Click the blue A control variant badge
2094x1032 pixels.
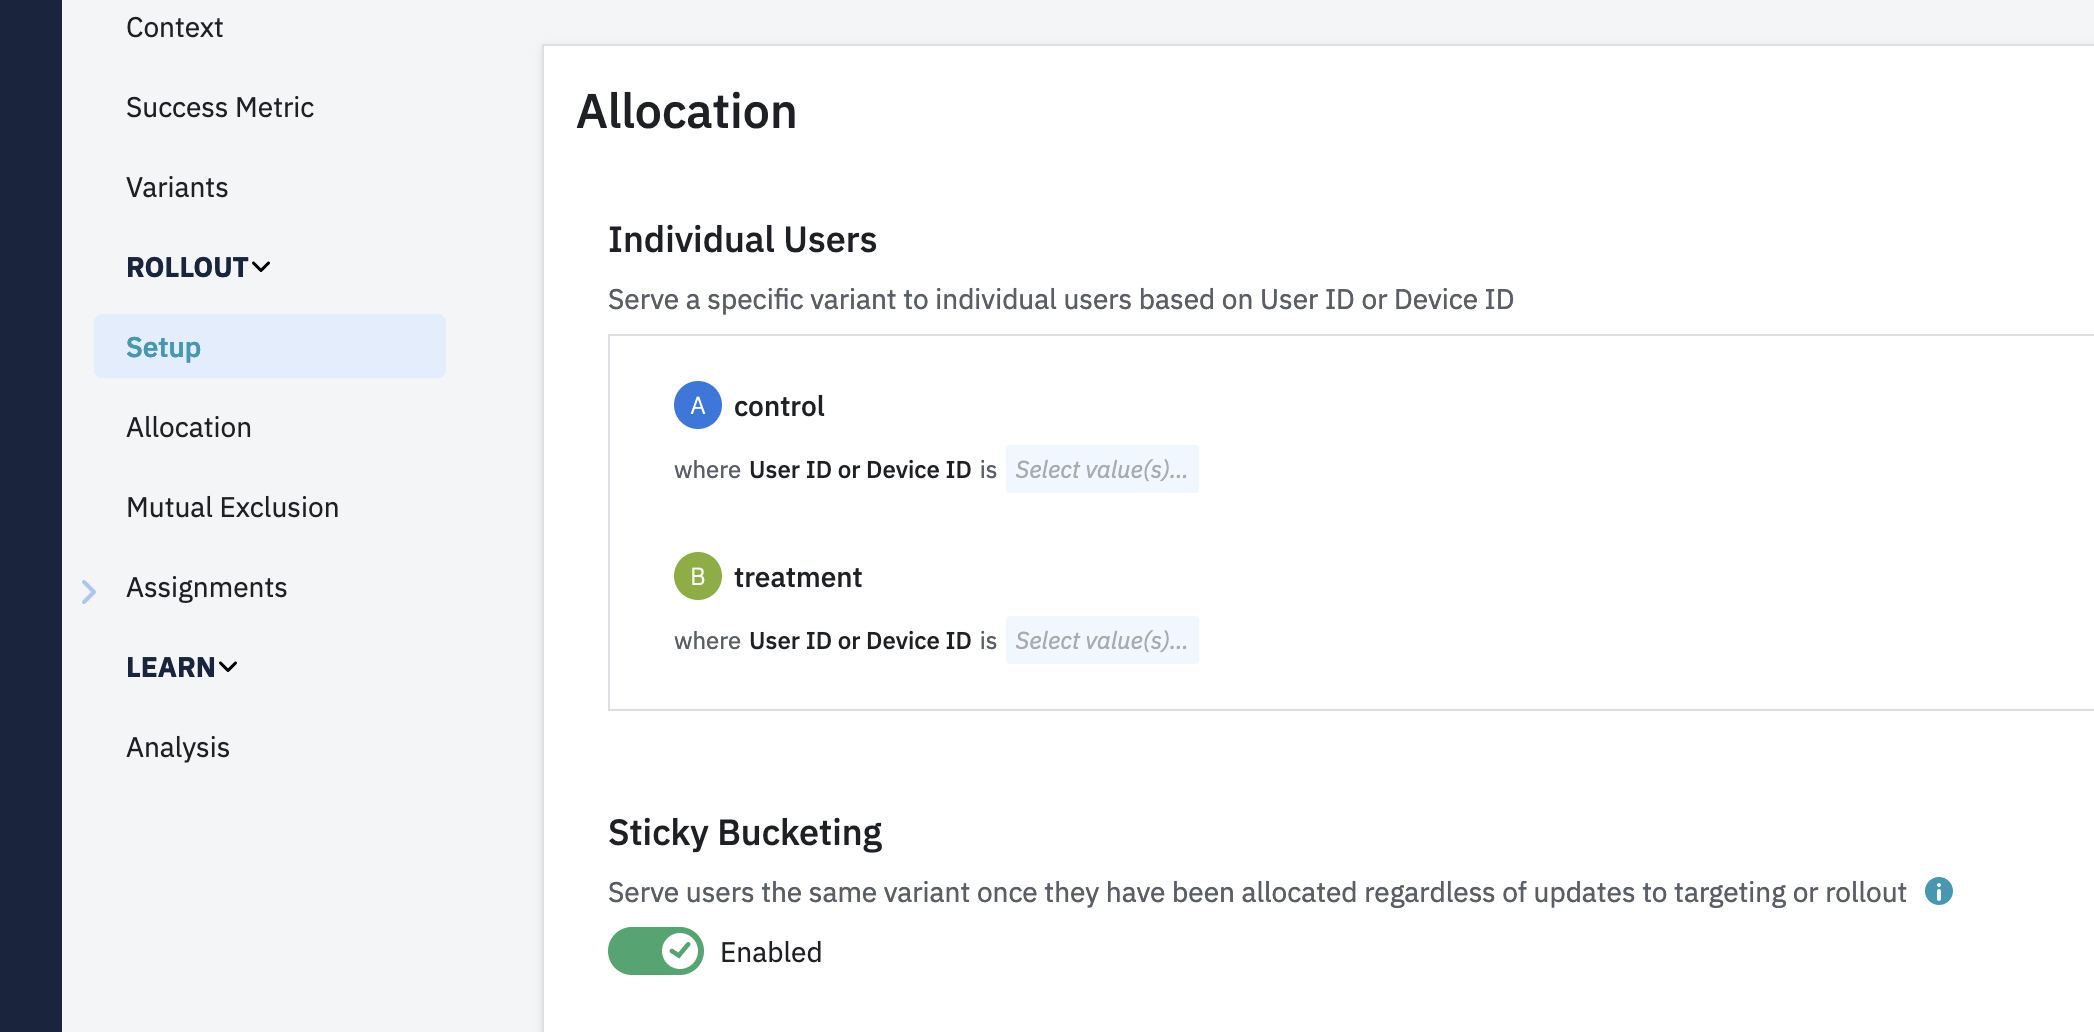point(697,405)
